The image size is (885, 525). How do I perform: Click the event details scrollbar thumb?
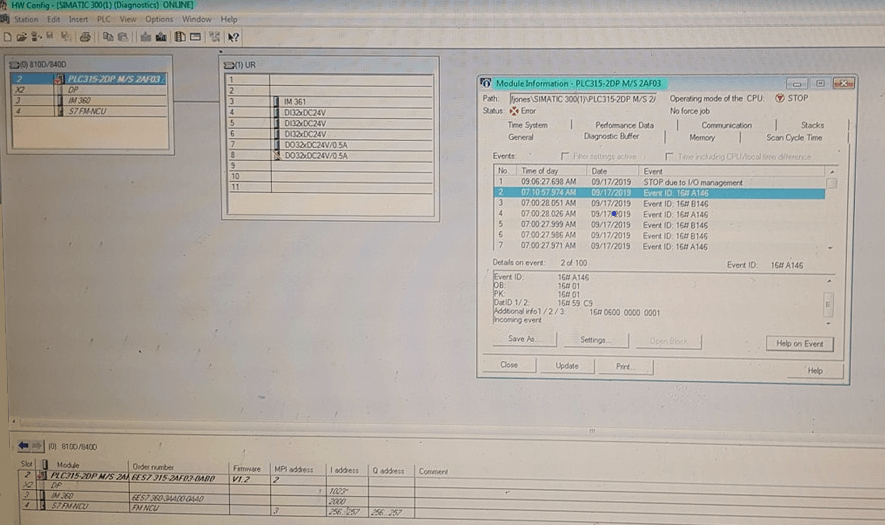828,304
